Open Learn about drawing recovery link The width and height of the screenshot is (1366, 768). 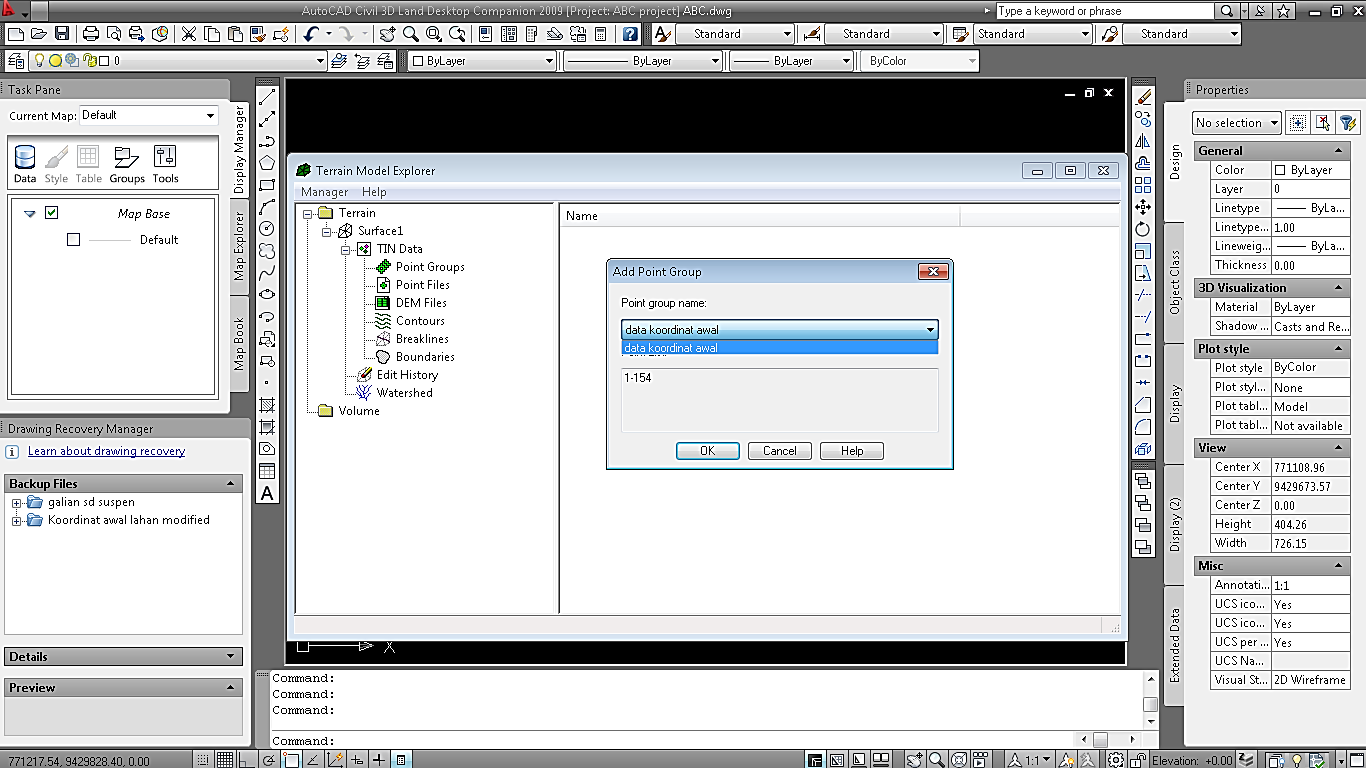pos(106,451)
